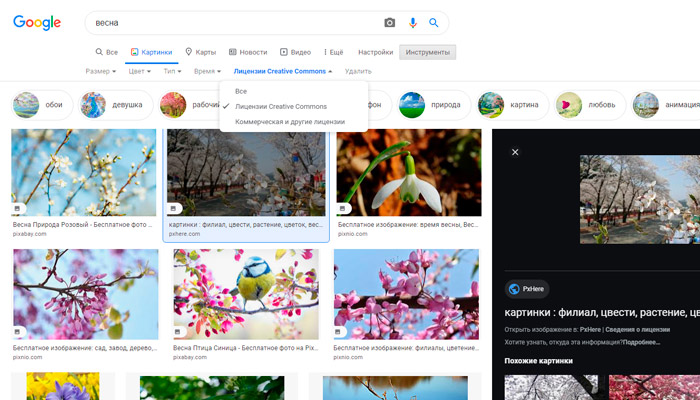Choose Коммерческая и другие лицензии
Viewport: 700px width, 400px height.
pyautogui.click(x=293, y=121)
